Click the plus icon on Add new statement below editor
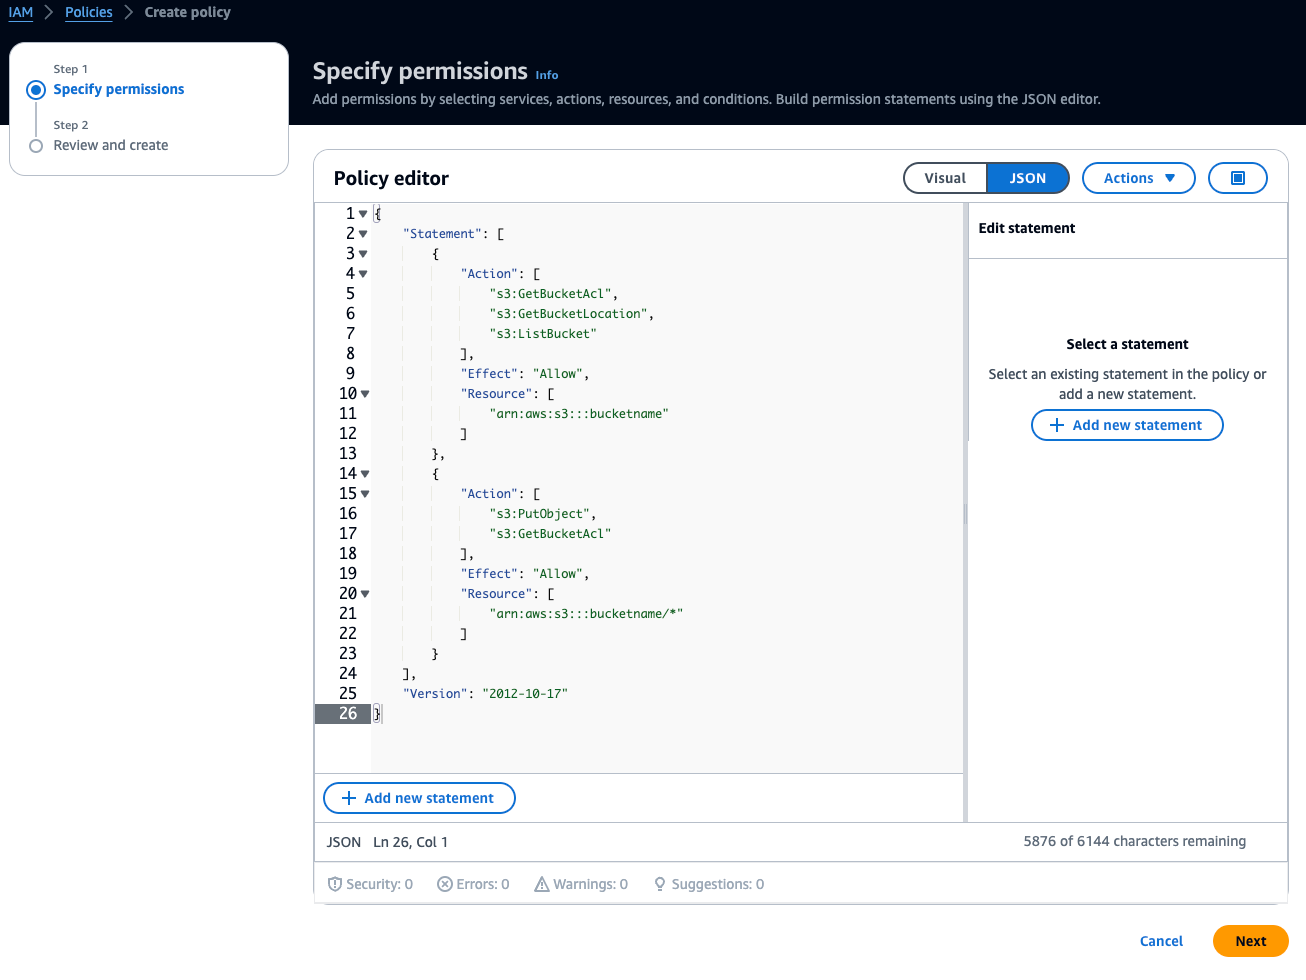Screen dimensions: 1306x980 point(347,798)
